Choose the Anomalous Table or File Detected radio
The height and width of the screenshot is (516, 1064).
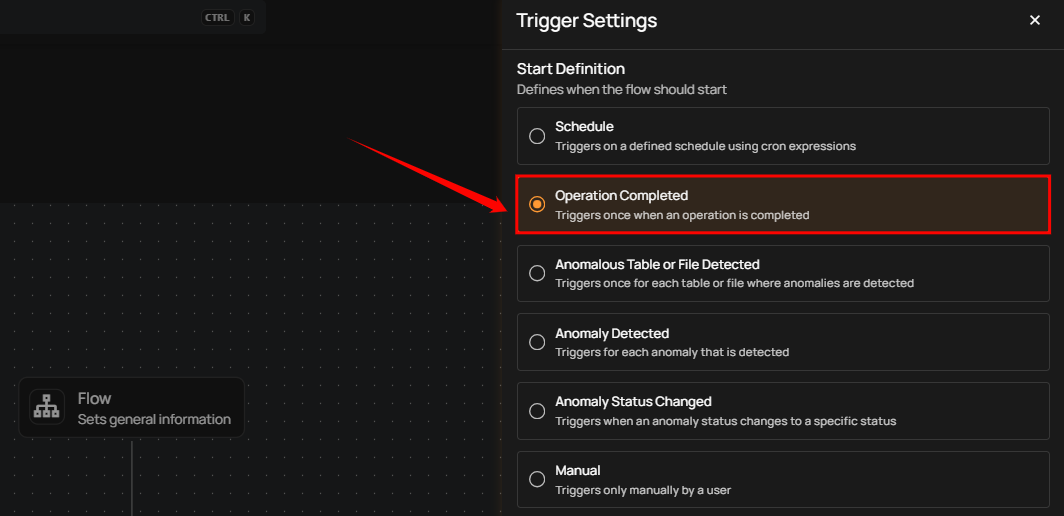point(537,273)
